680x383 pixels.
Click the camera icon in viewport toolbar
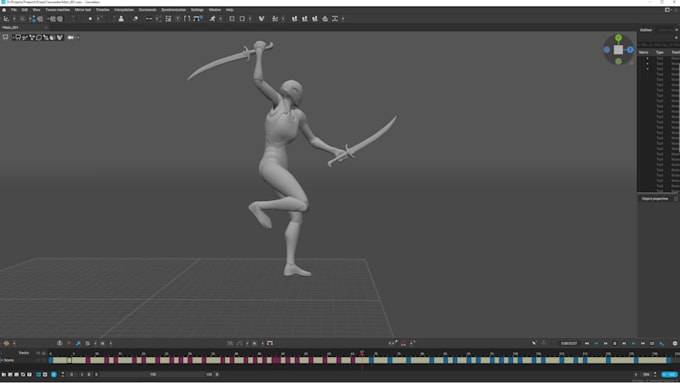[x=71, y=37]
